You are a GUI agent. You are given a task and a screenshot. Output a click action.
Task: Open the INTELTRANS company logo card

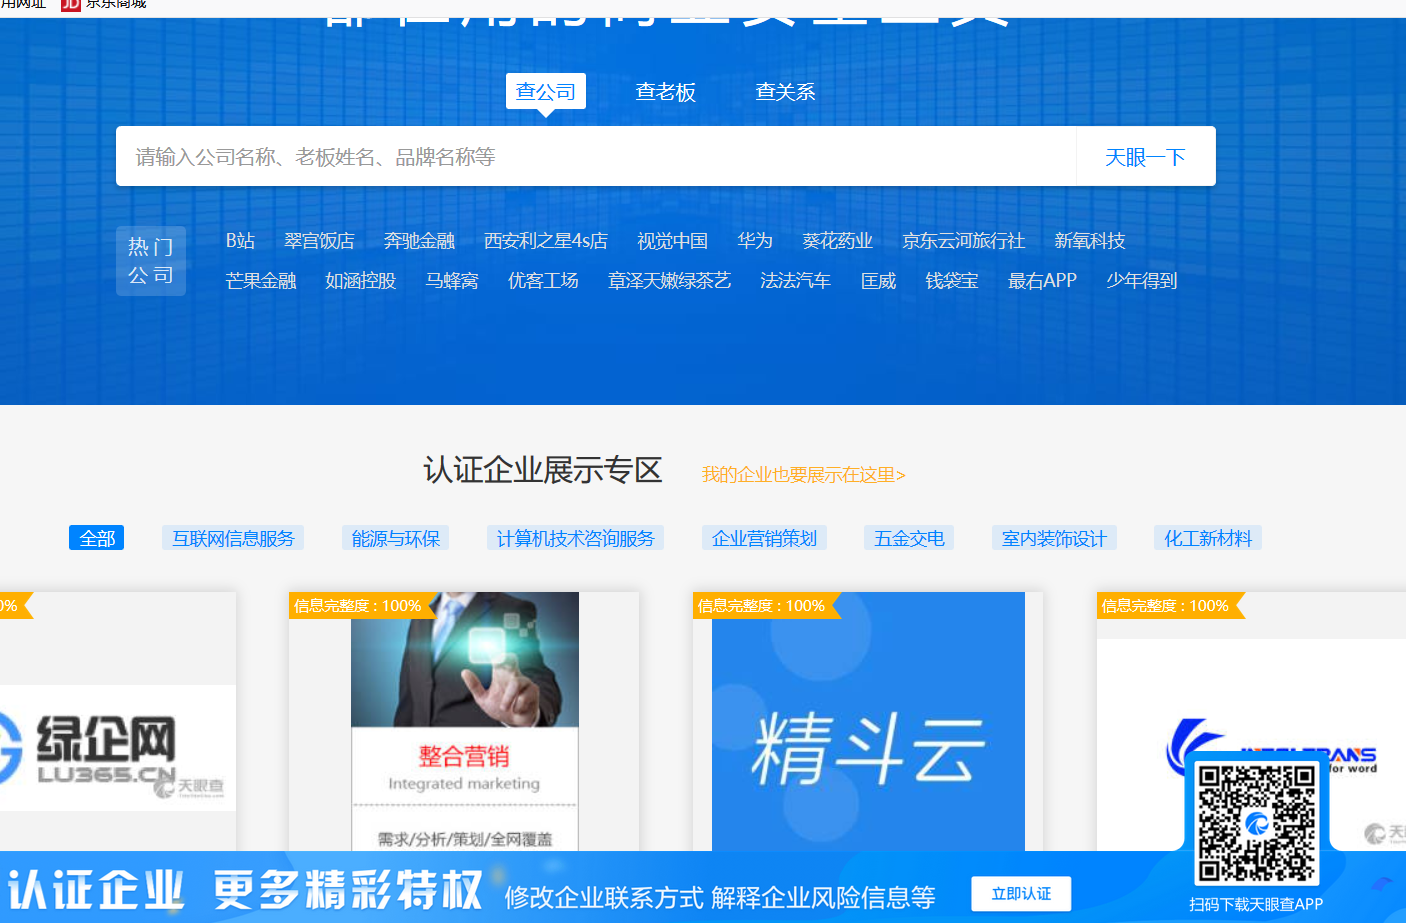pyautogui.click(x=1251, y=722)
